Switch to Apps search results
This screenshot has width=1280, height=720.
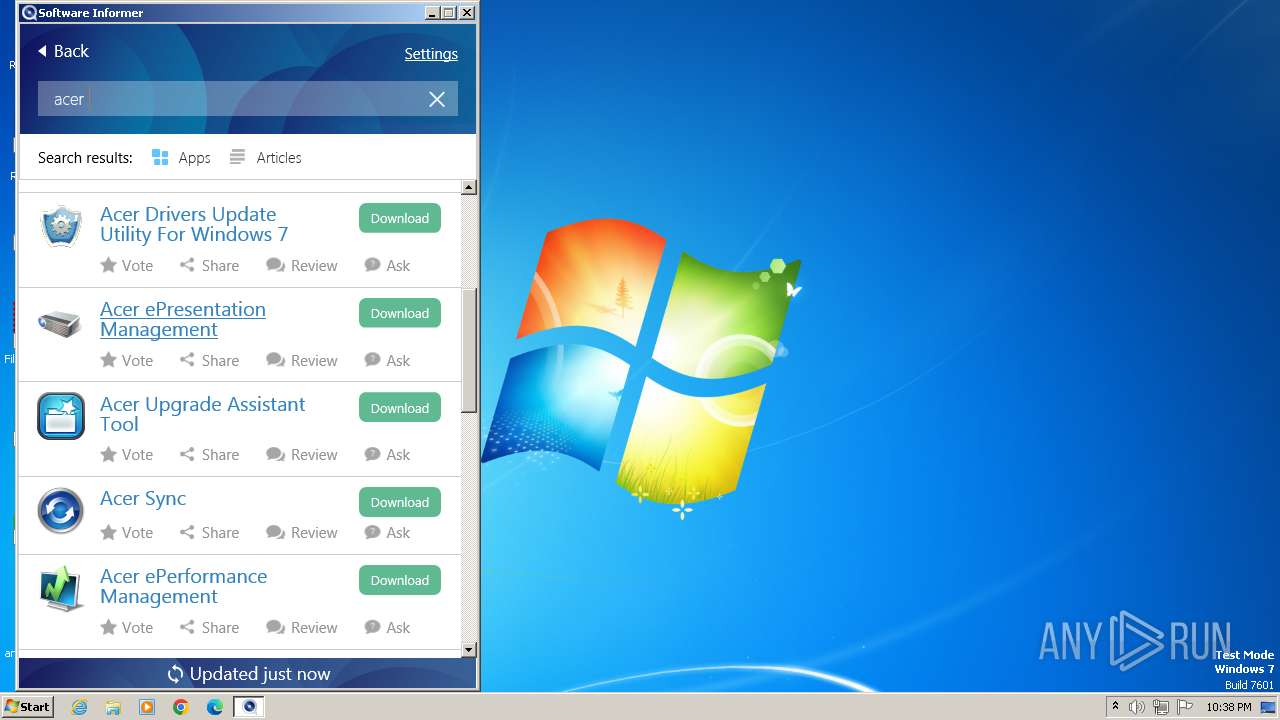(181, 158)
